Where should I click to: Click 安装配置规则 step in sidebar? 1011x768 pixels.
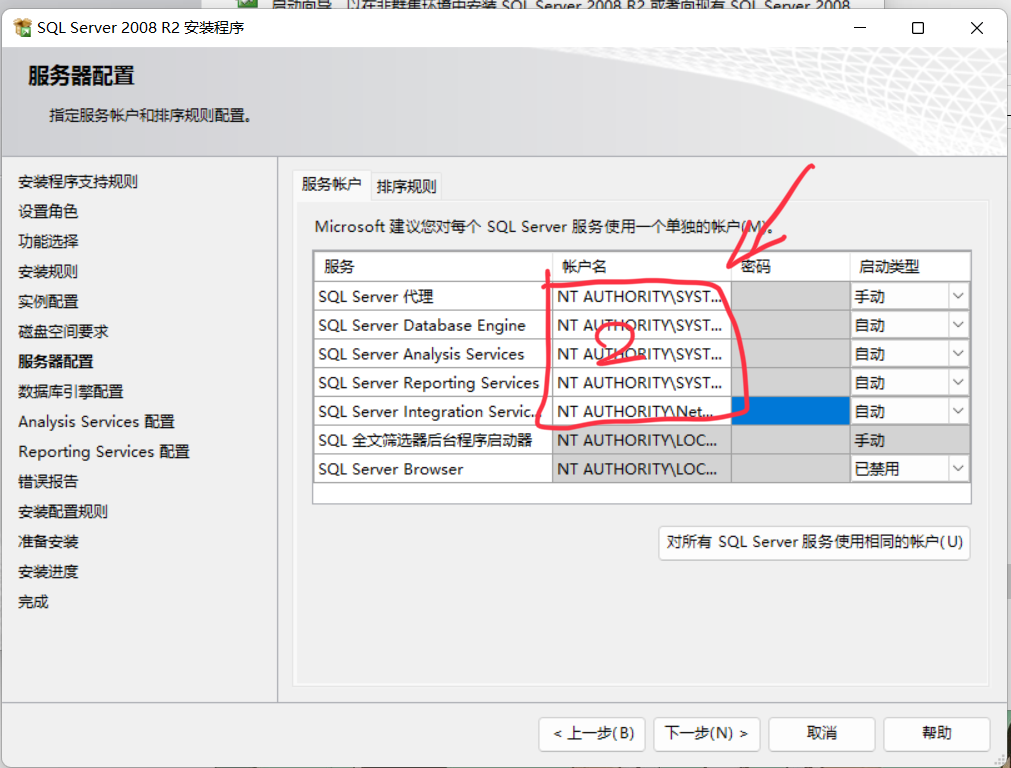(x=63, y=512)
